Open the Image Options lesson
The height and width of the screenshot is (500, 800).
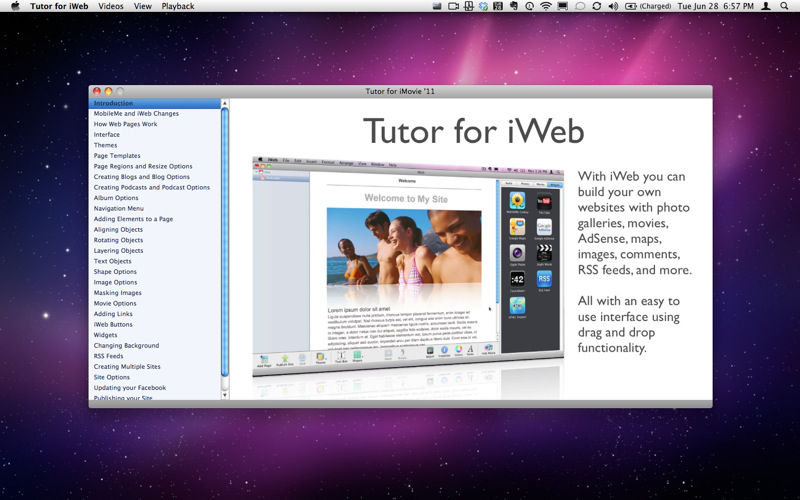pos(115,282)
